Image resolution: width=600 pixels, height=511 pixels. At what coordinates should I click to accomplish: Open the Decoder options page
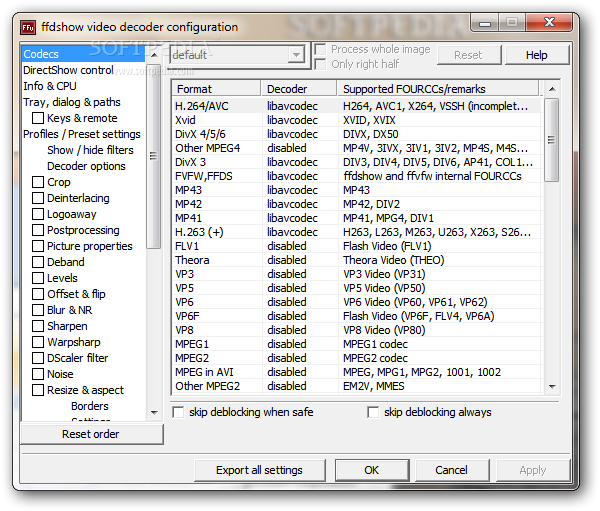pos(86,166)
